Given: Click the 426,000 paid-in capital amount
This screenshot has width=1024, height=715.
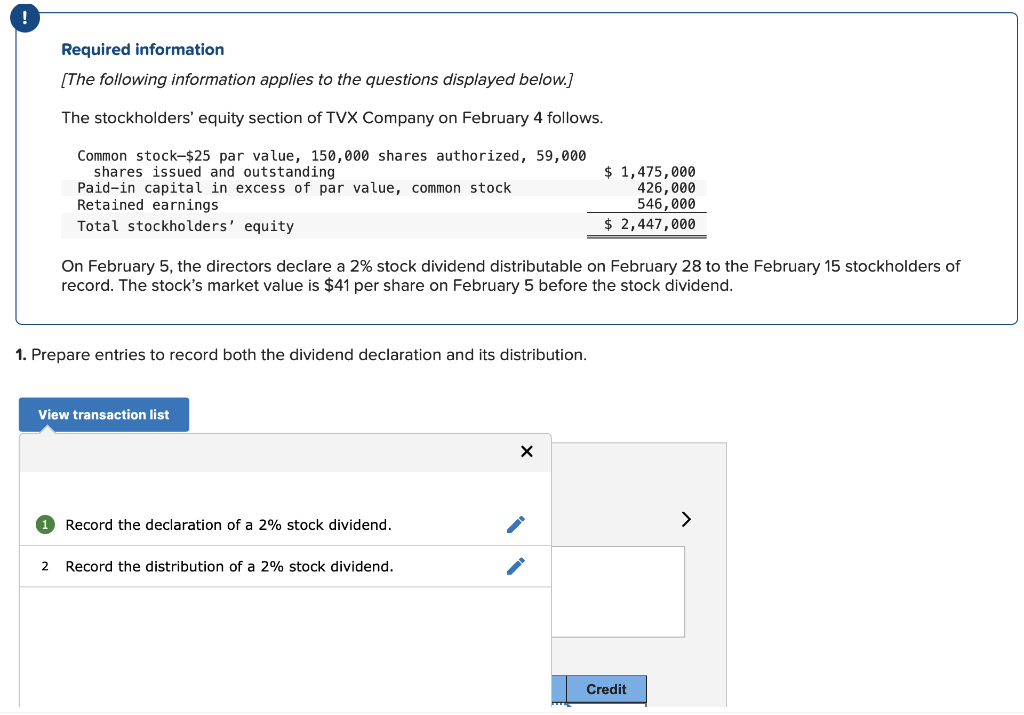Looking at the screenshot, I should coord(666,188).
